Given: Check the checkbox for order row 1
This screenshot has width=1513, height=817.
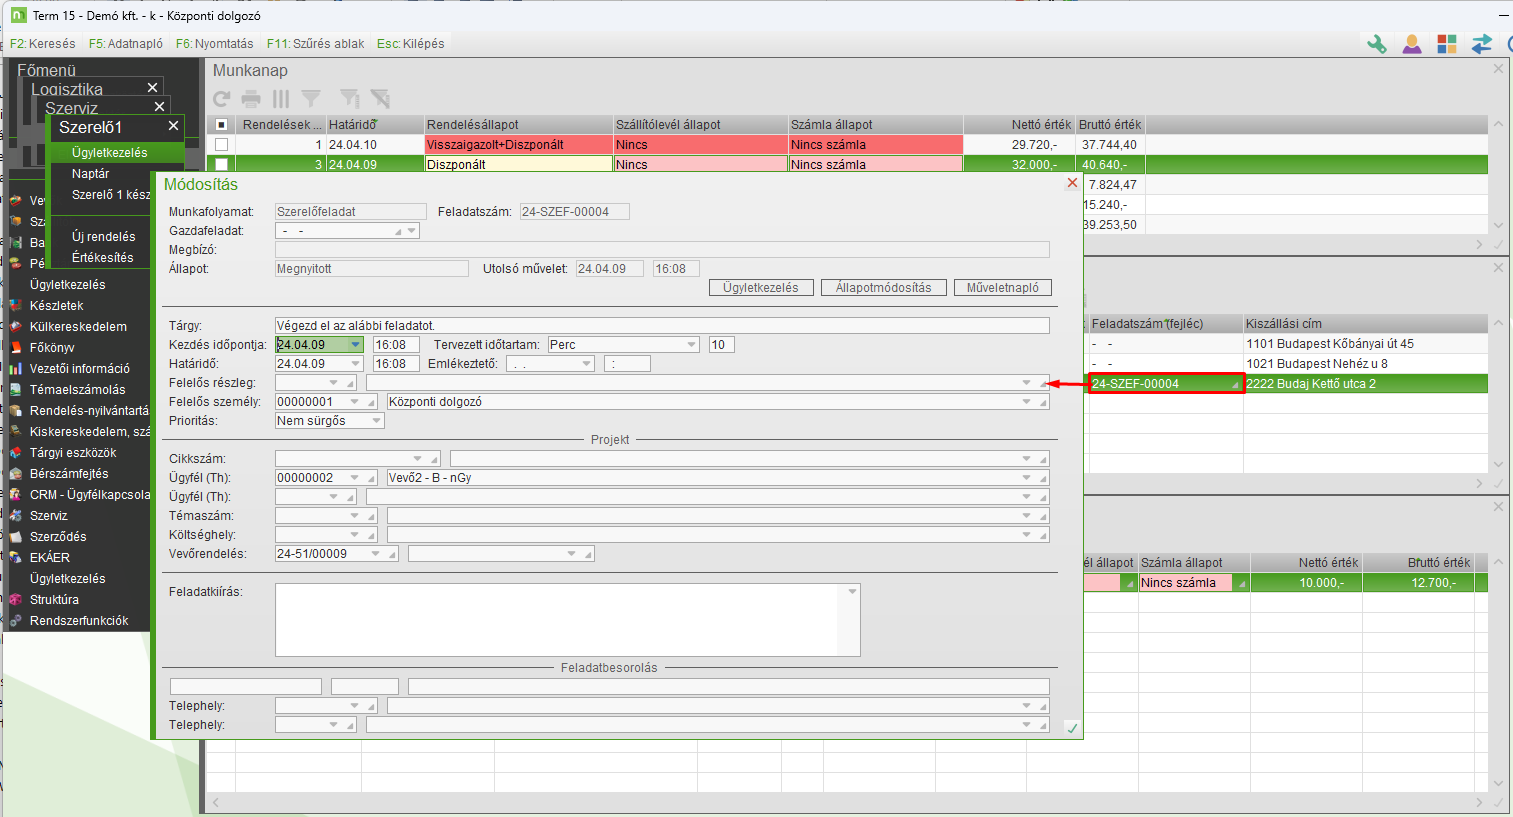Looking at the screenshot, I should coord(222,145).
